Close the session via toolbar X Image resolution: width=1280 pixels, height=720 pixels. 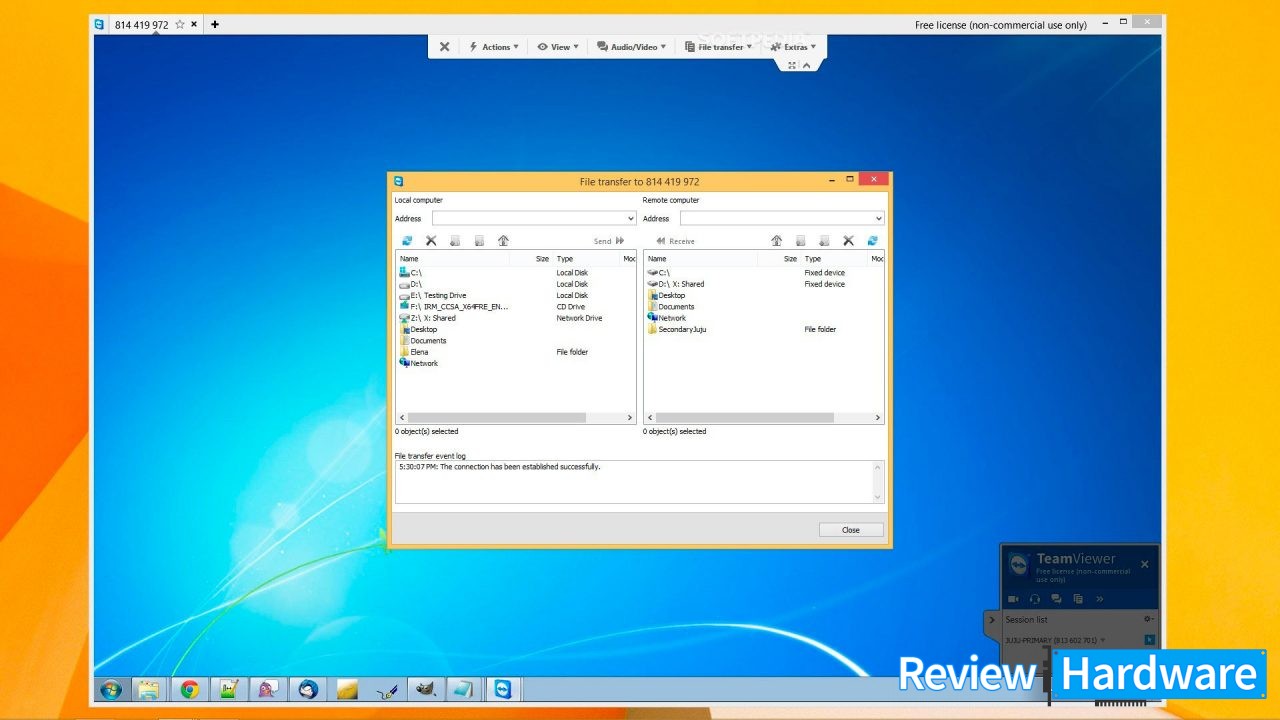pos(444,47)
